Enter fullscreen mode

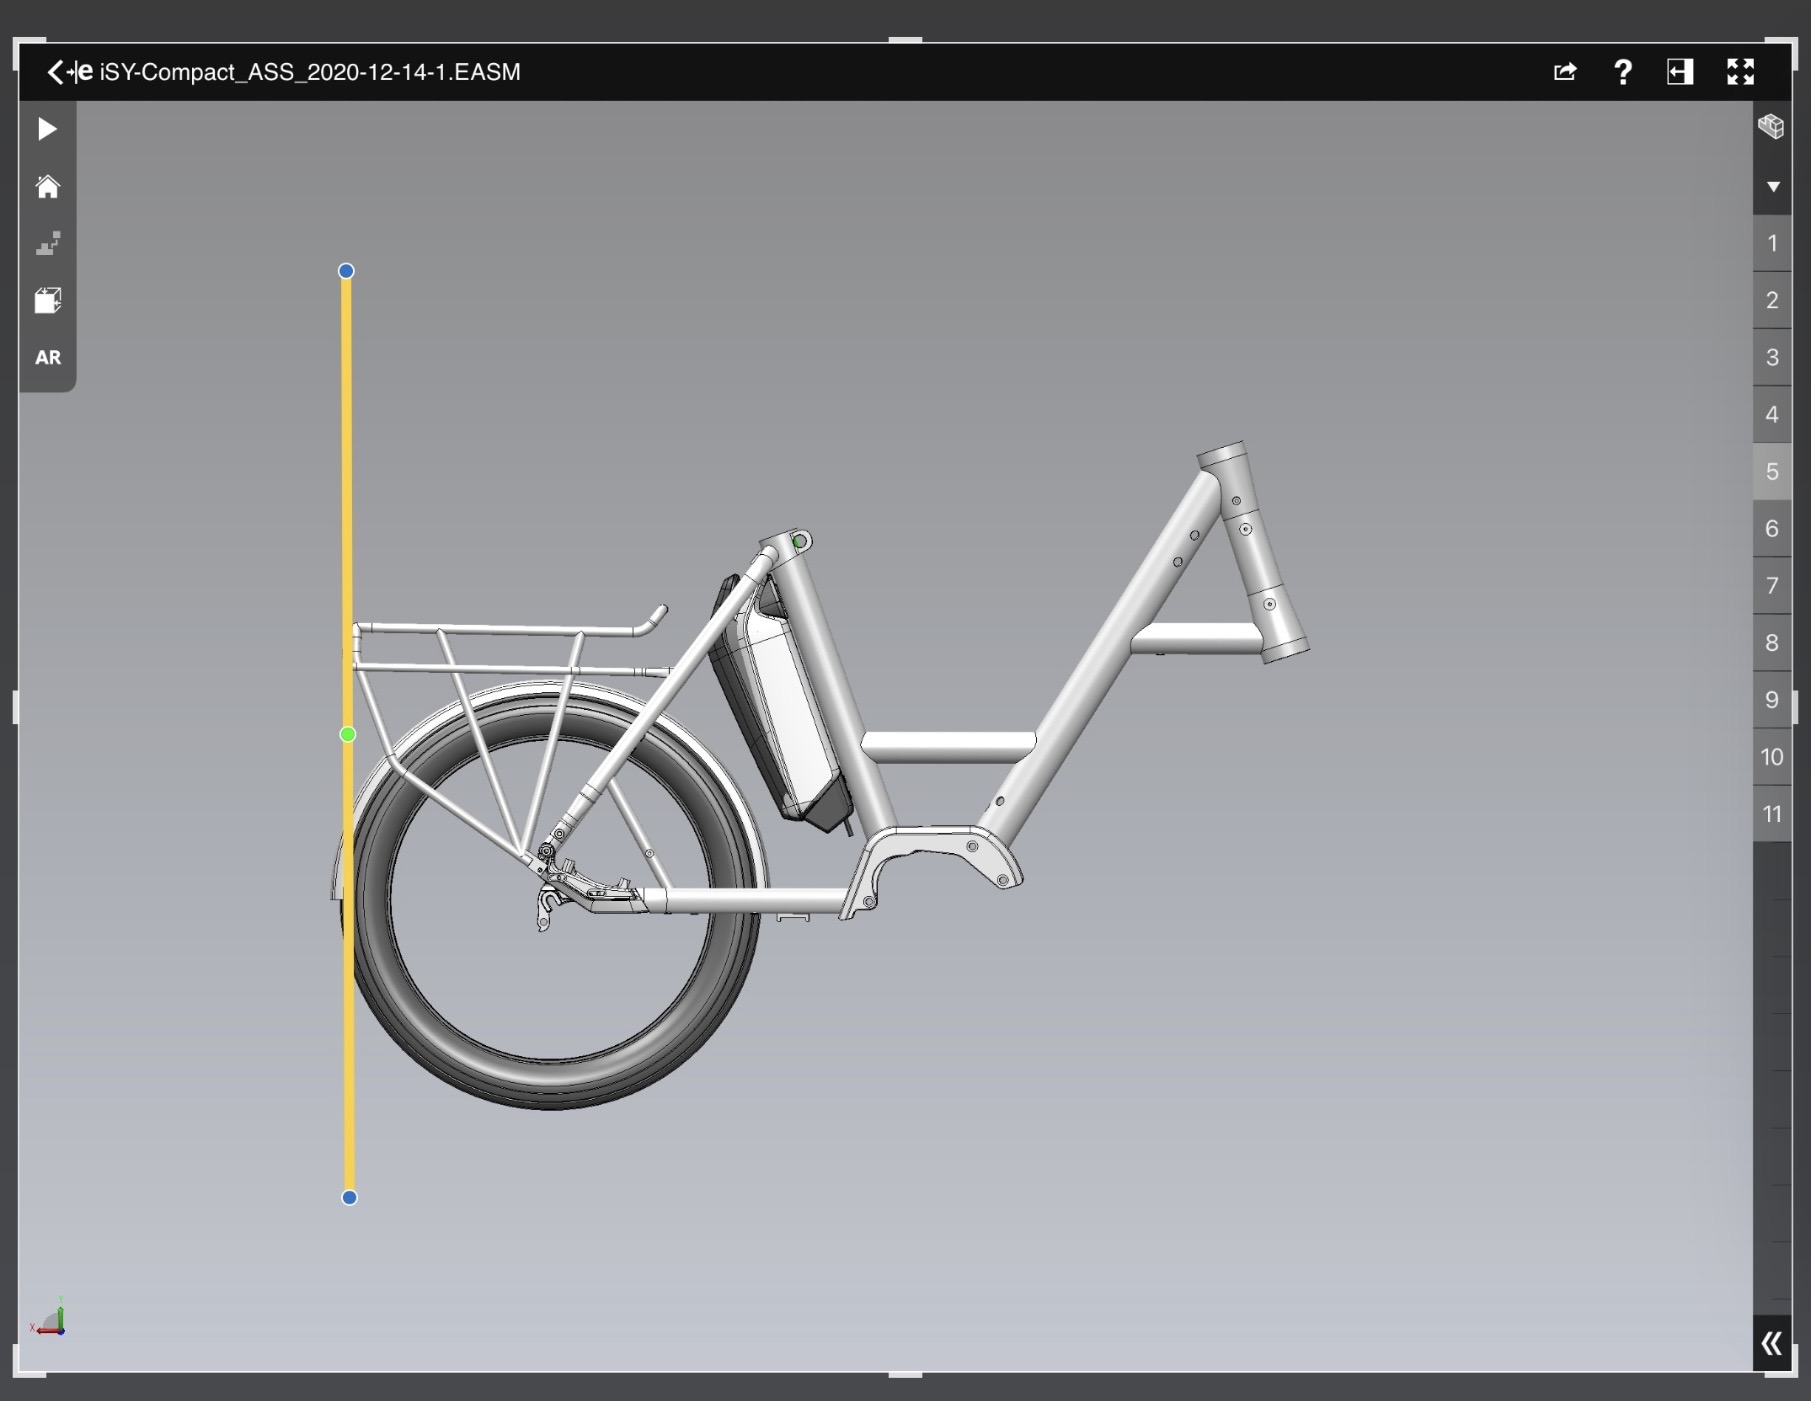[1740, 72]
